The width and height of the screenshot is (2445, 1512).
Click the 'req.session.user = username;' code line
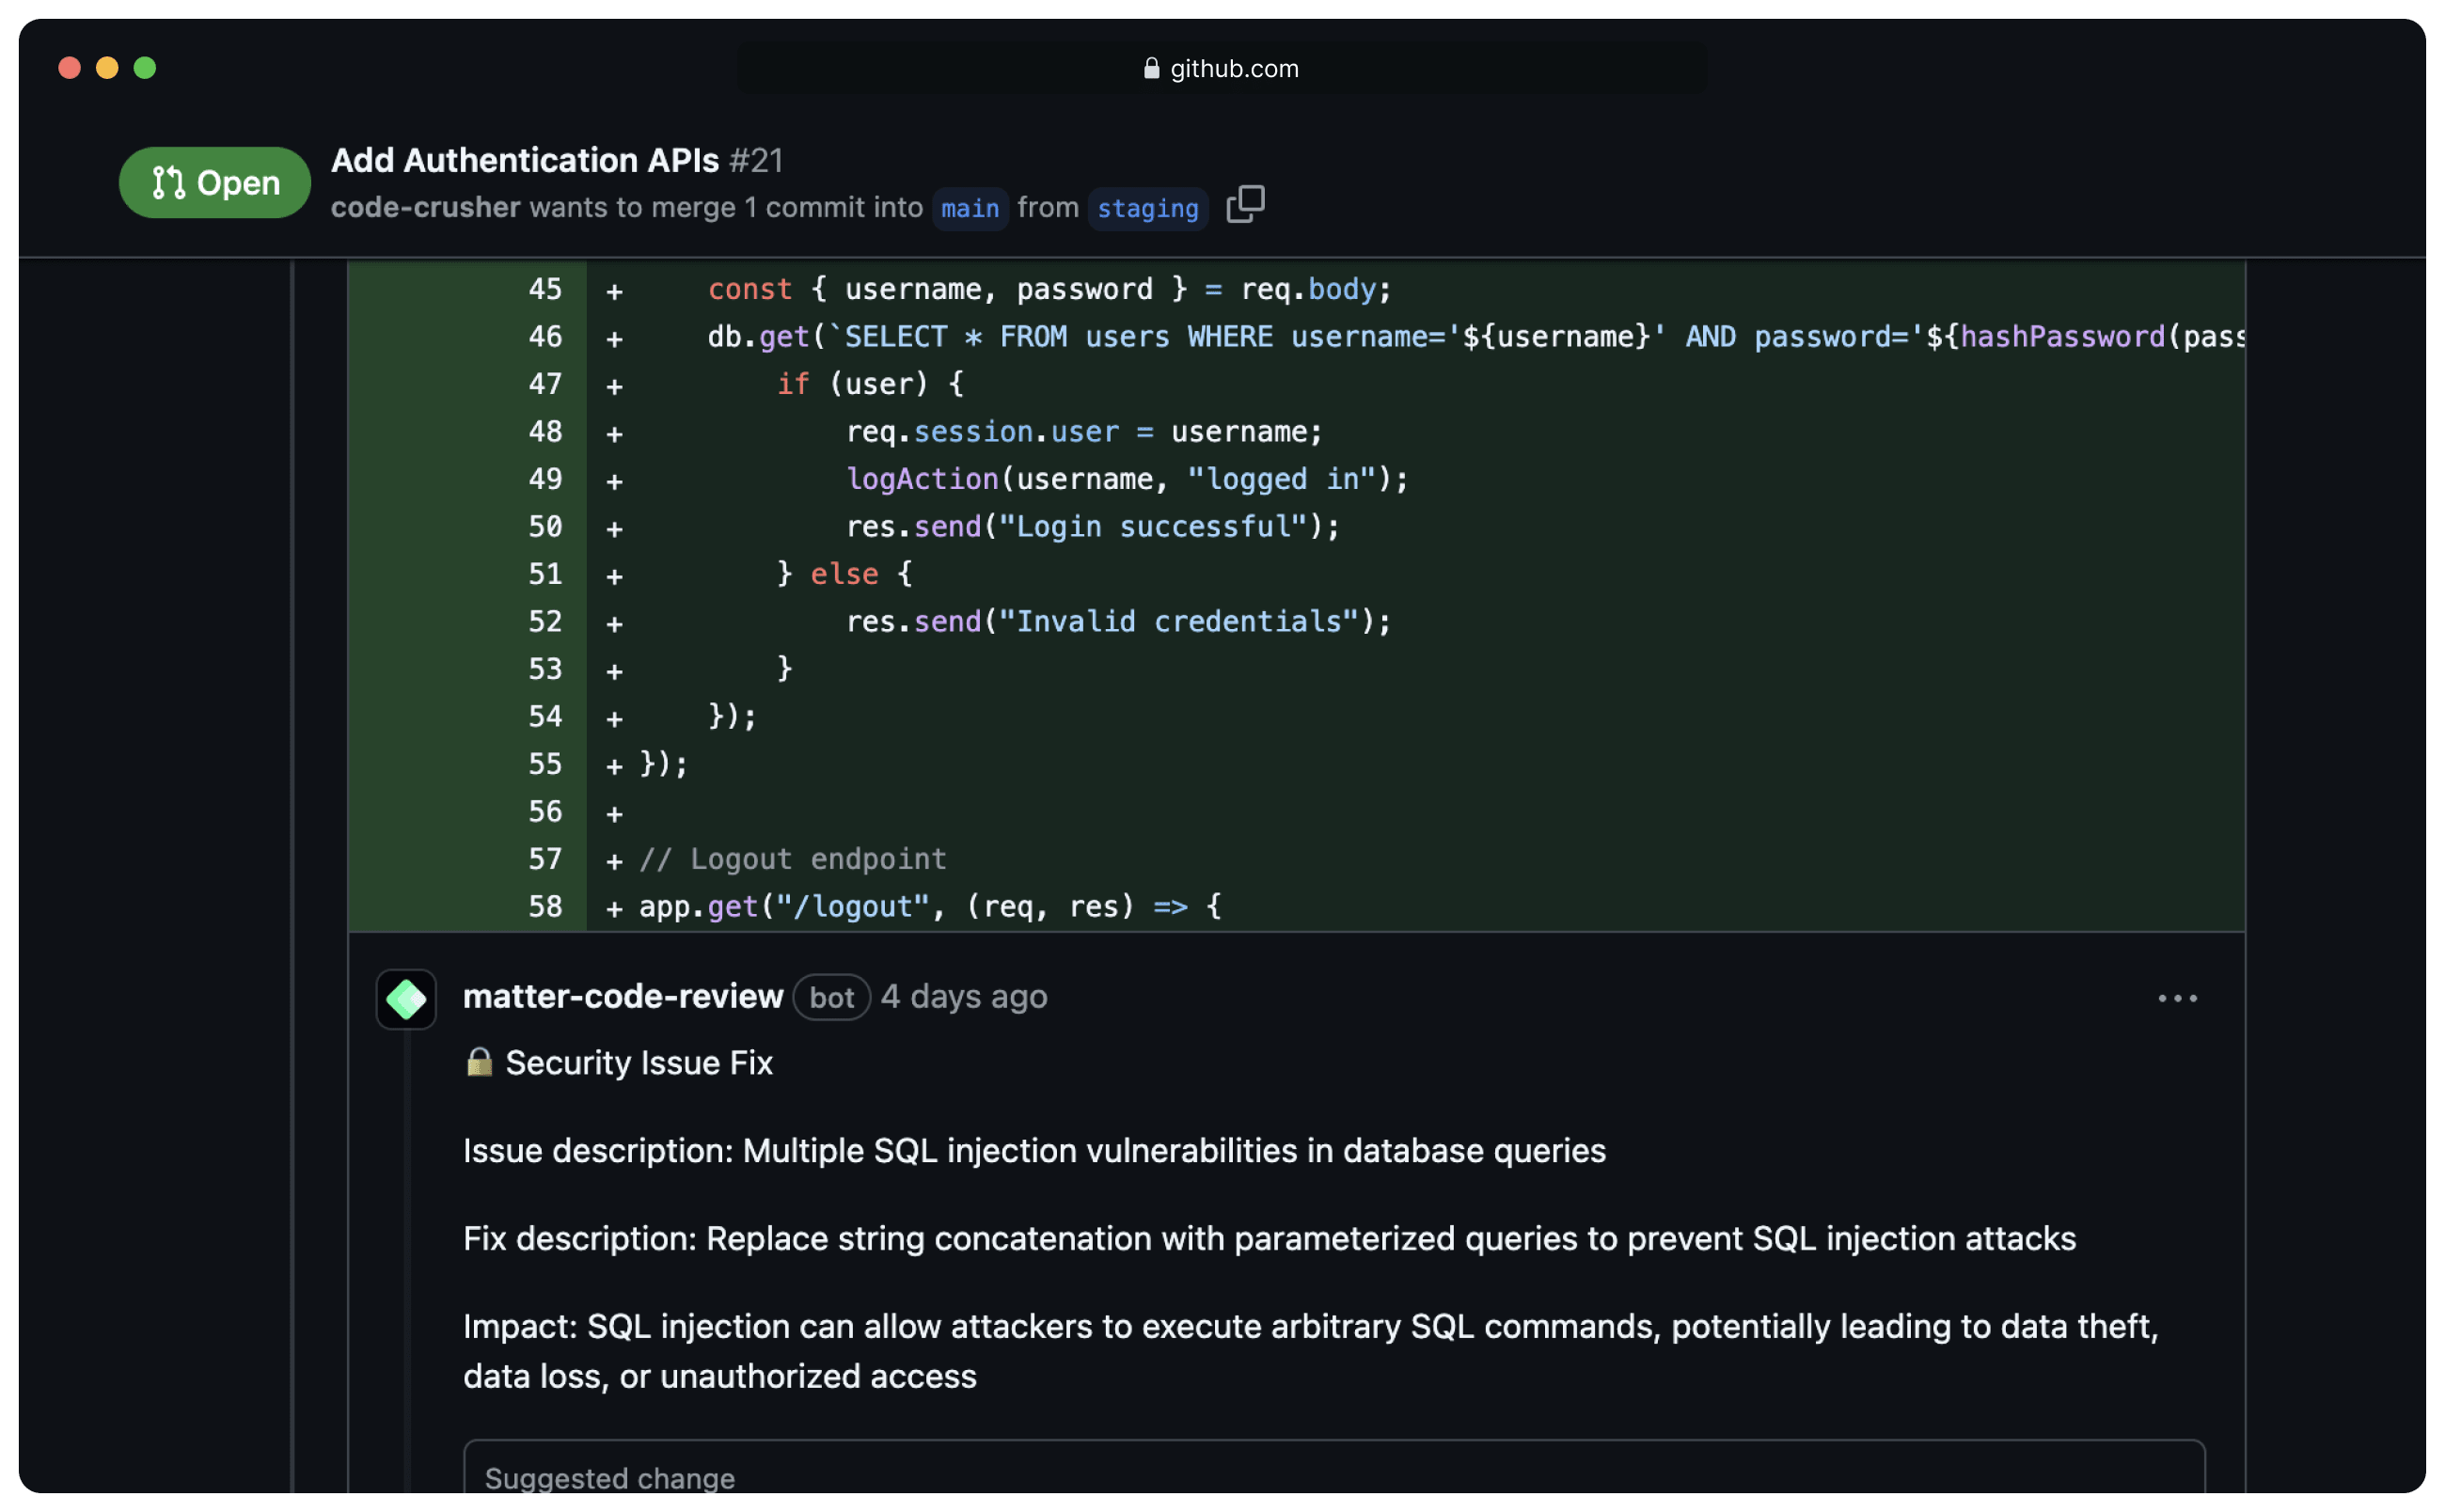pos(1084,432)
